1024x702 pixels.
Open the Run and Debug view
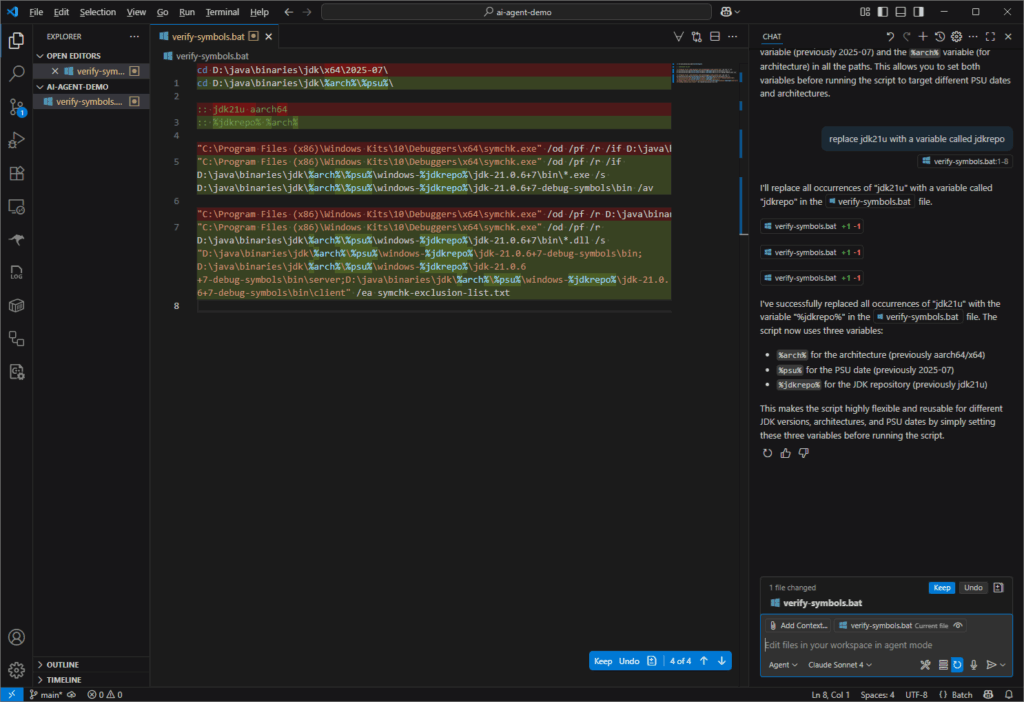tap(16, 140)
